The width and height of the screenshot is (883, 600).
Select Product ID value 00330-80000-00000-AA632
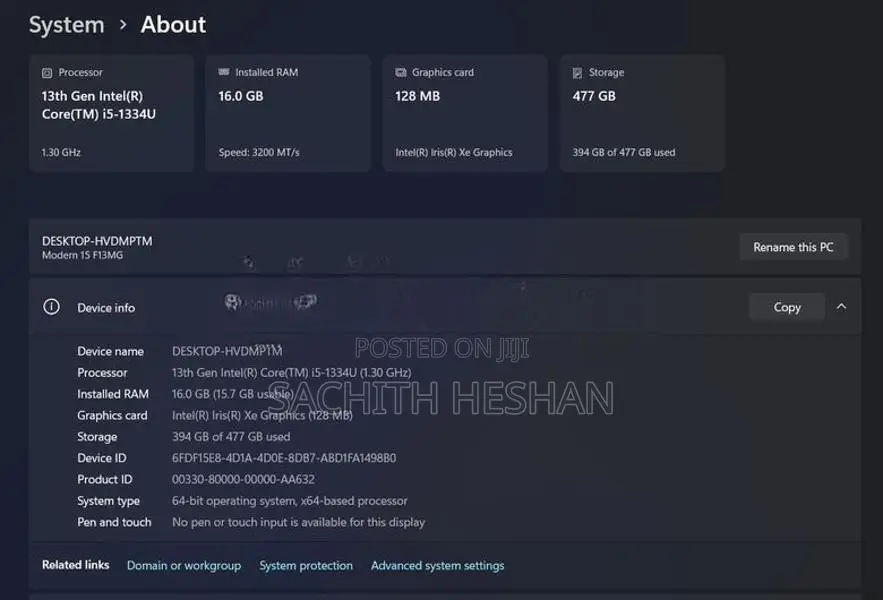click(x=243, y=479)
